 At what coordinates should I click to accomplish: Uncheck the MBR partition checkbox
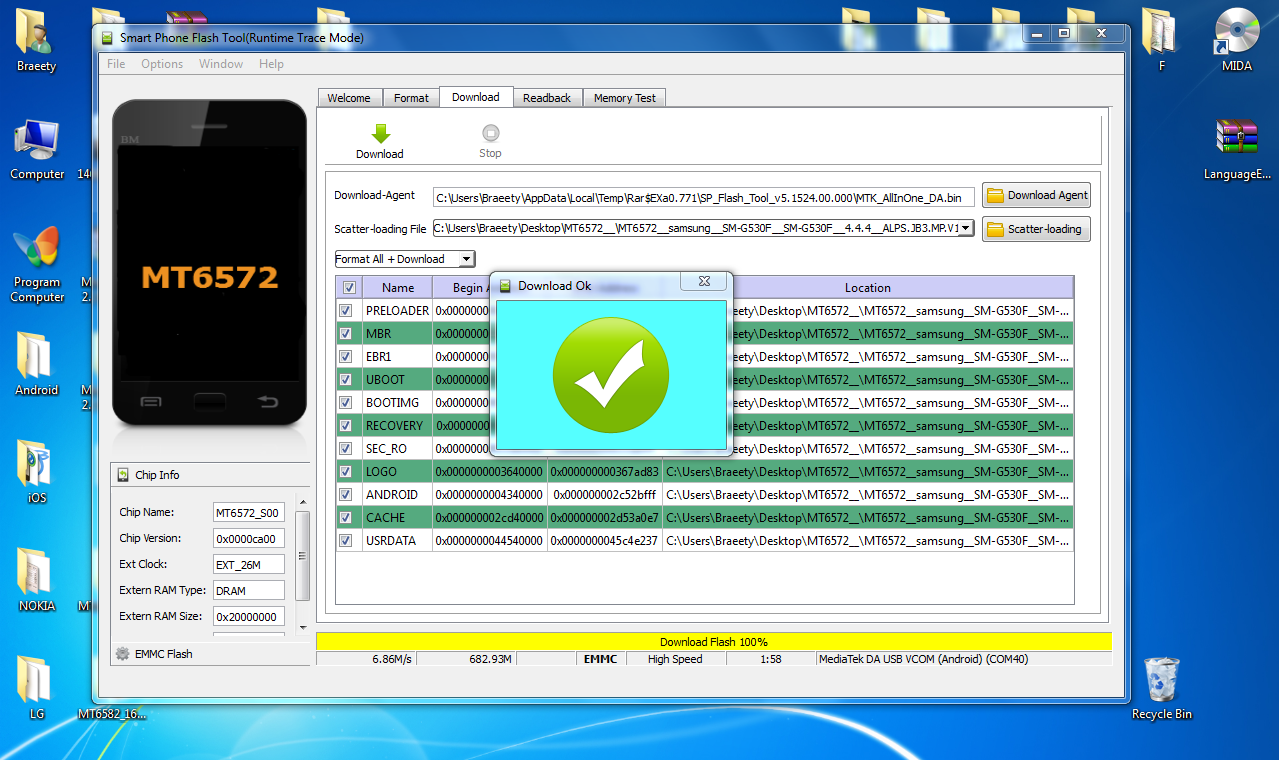coord(346,334)
